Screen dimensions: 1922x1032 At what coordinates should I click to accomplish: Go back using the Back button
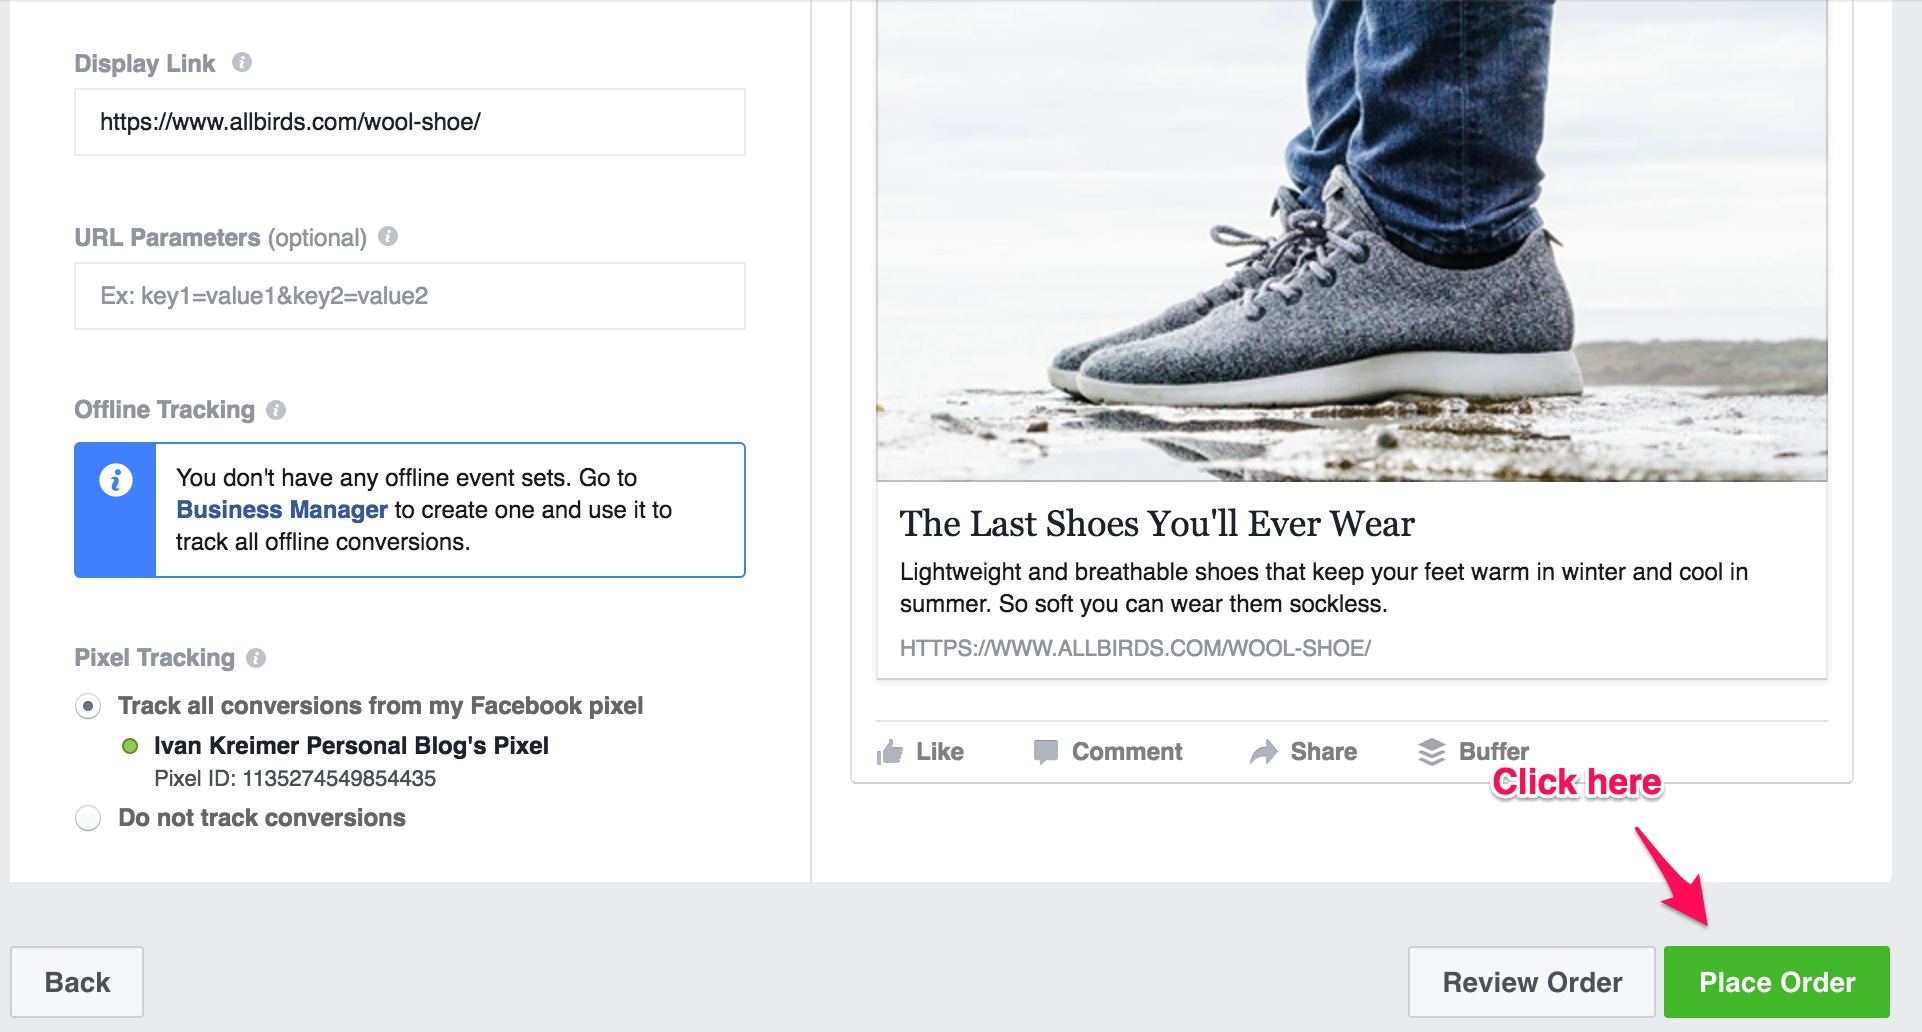(77, 982)
